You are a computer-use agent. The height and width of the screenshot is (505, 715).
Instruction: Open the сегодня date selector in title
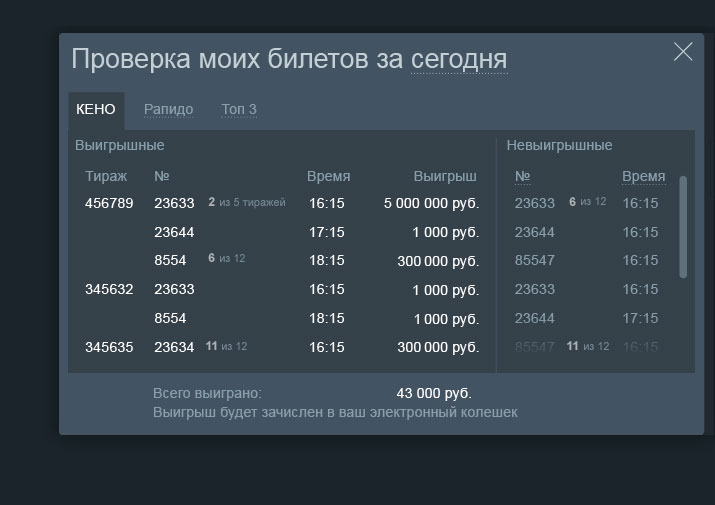coord(459,59)
